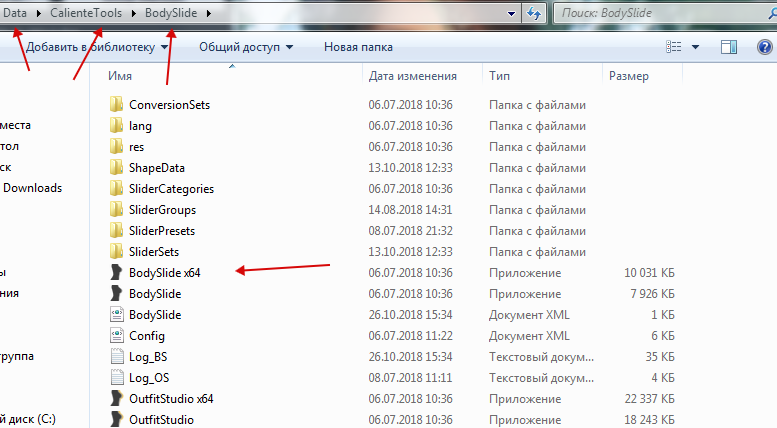Toggle the preview pane button

729,47
